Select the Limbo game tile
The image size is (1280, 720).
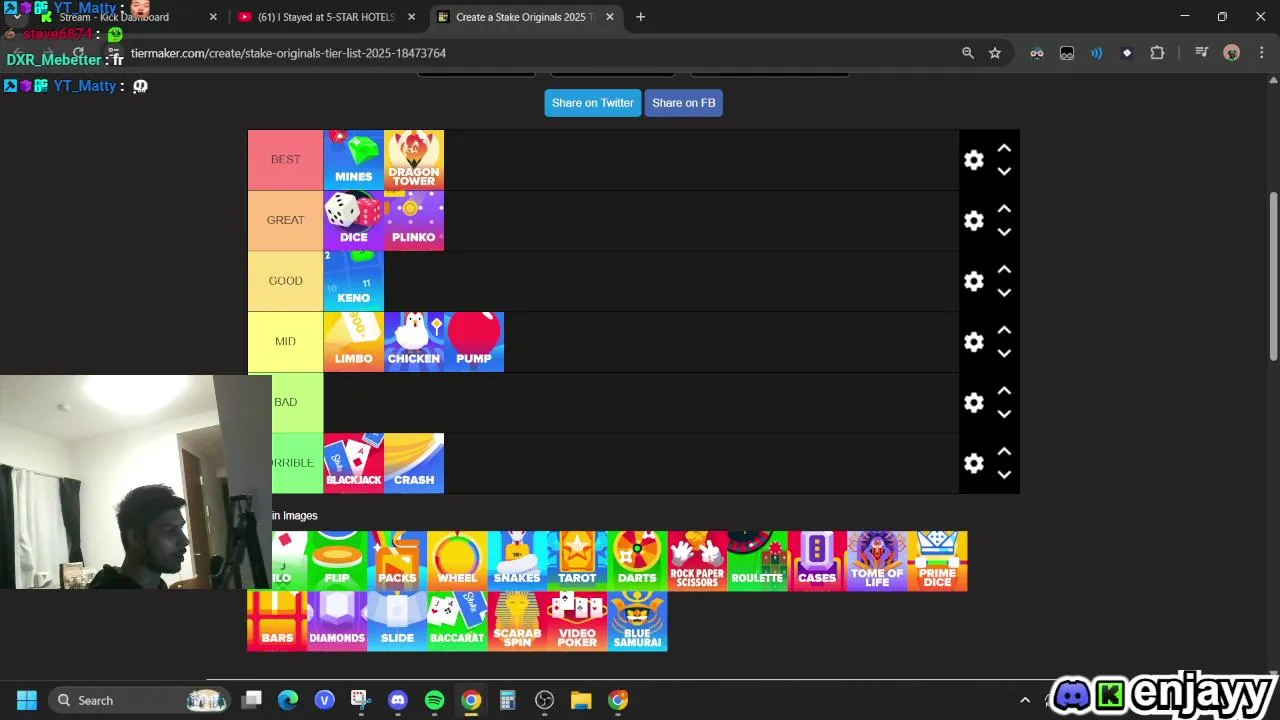pyautogui.click(x=354, y=342)
